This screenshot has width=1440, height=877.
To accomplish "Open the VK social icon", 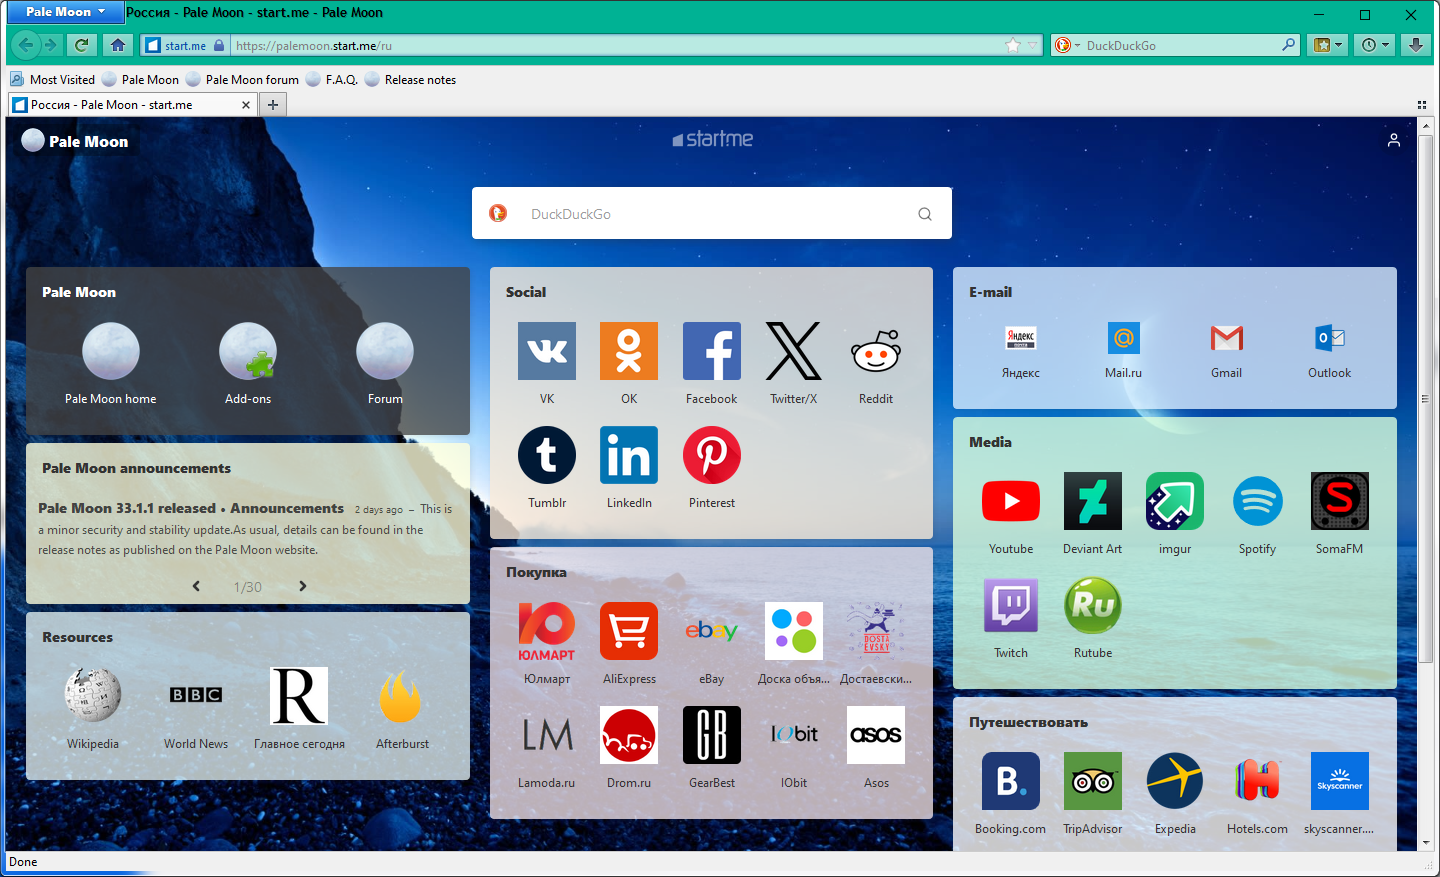I will (x=547, y=351).
